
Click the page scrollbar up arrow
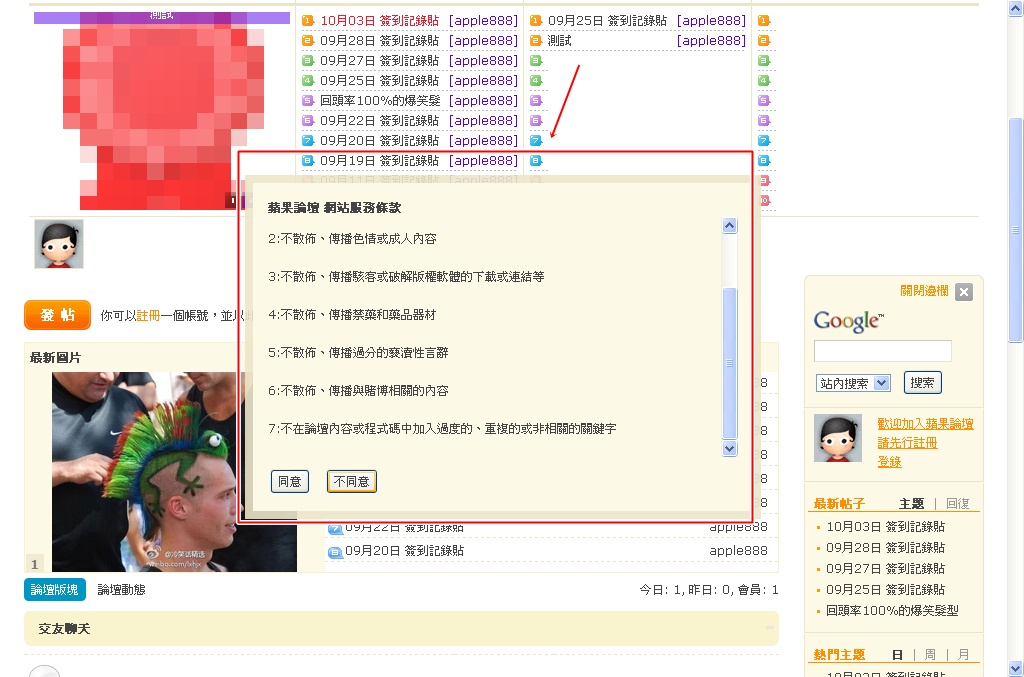coord(1016,8)
